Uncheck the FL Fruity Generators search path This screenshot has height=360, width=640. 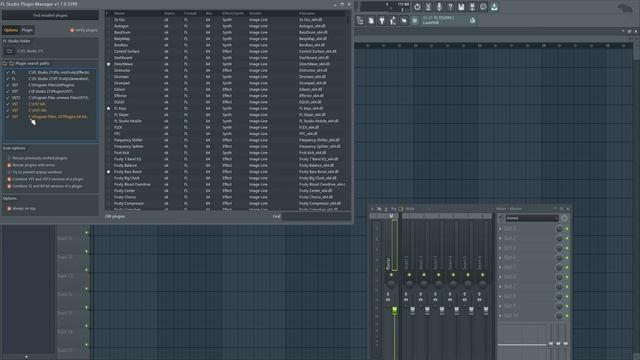click(x=8, y=79)
